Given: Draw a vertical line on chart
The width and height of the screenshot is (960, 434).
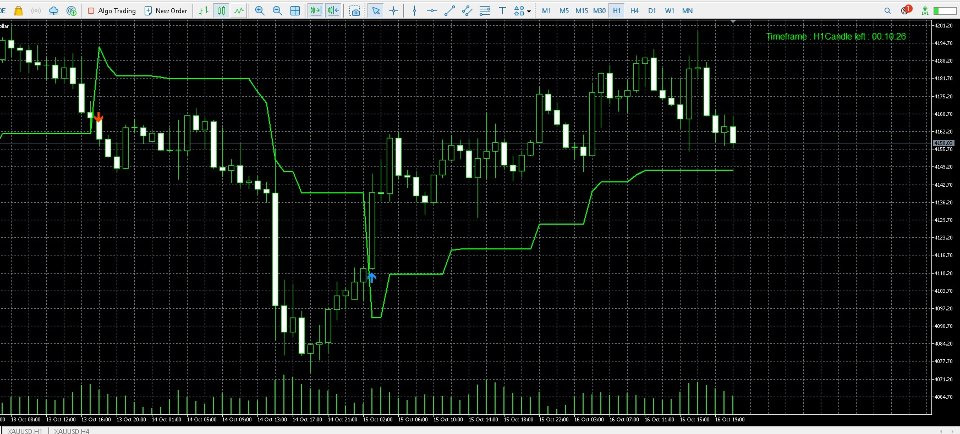Looking at the screenshot, I should click(x=414, y=10).
